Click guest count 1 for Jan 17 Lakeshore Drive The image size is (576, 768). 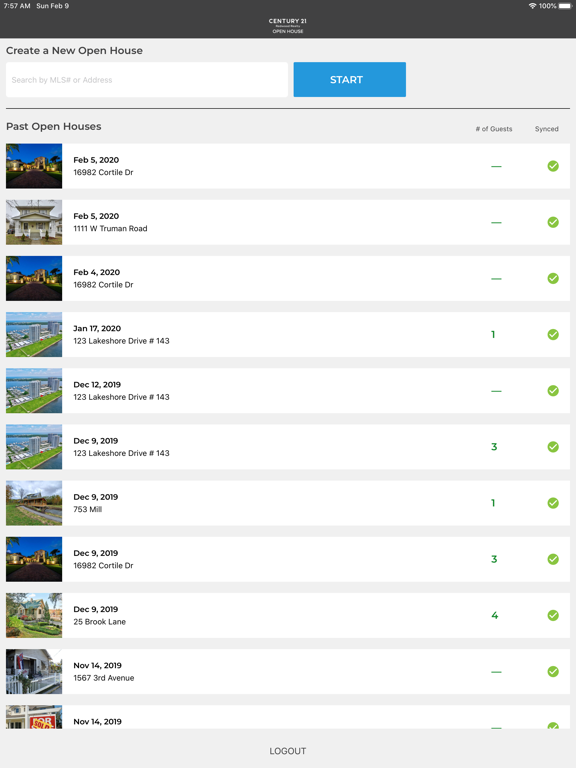point(493,335)
